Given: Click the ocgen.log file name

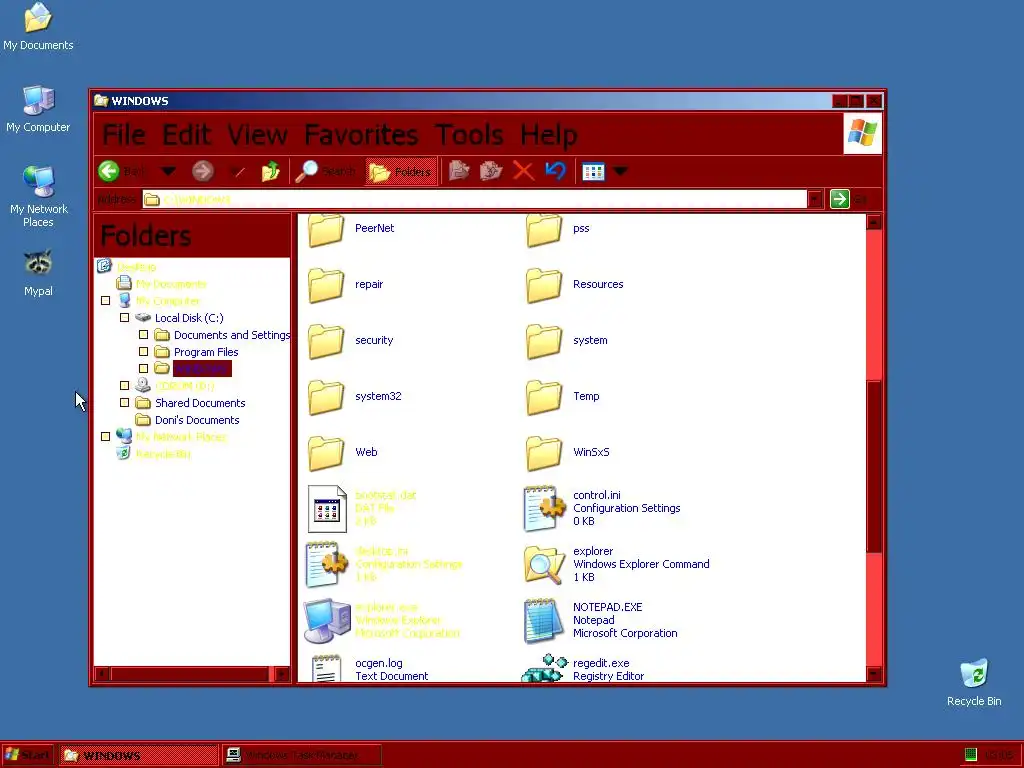Looking at the screenshot, I should [x=379, y=663].
